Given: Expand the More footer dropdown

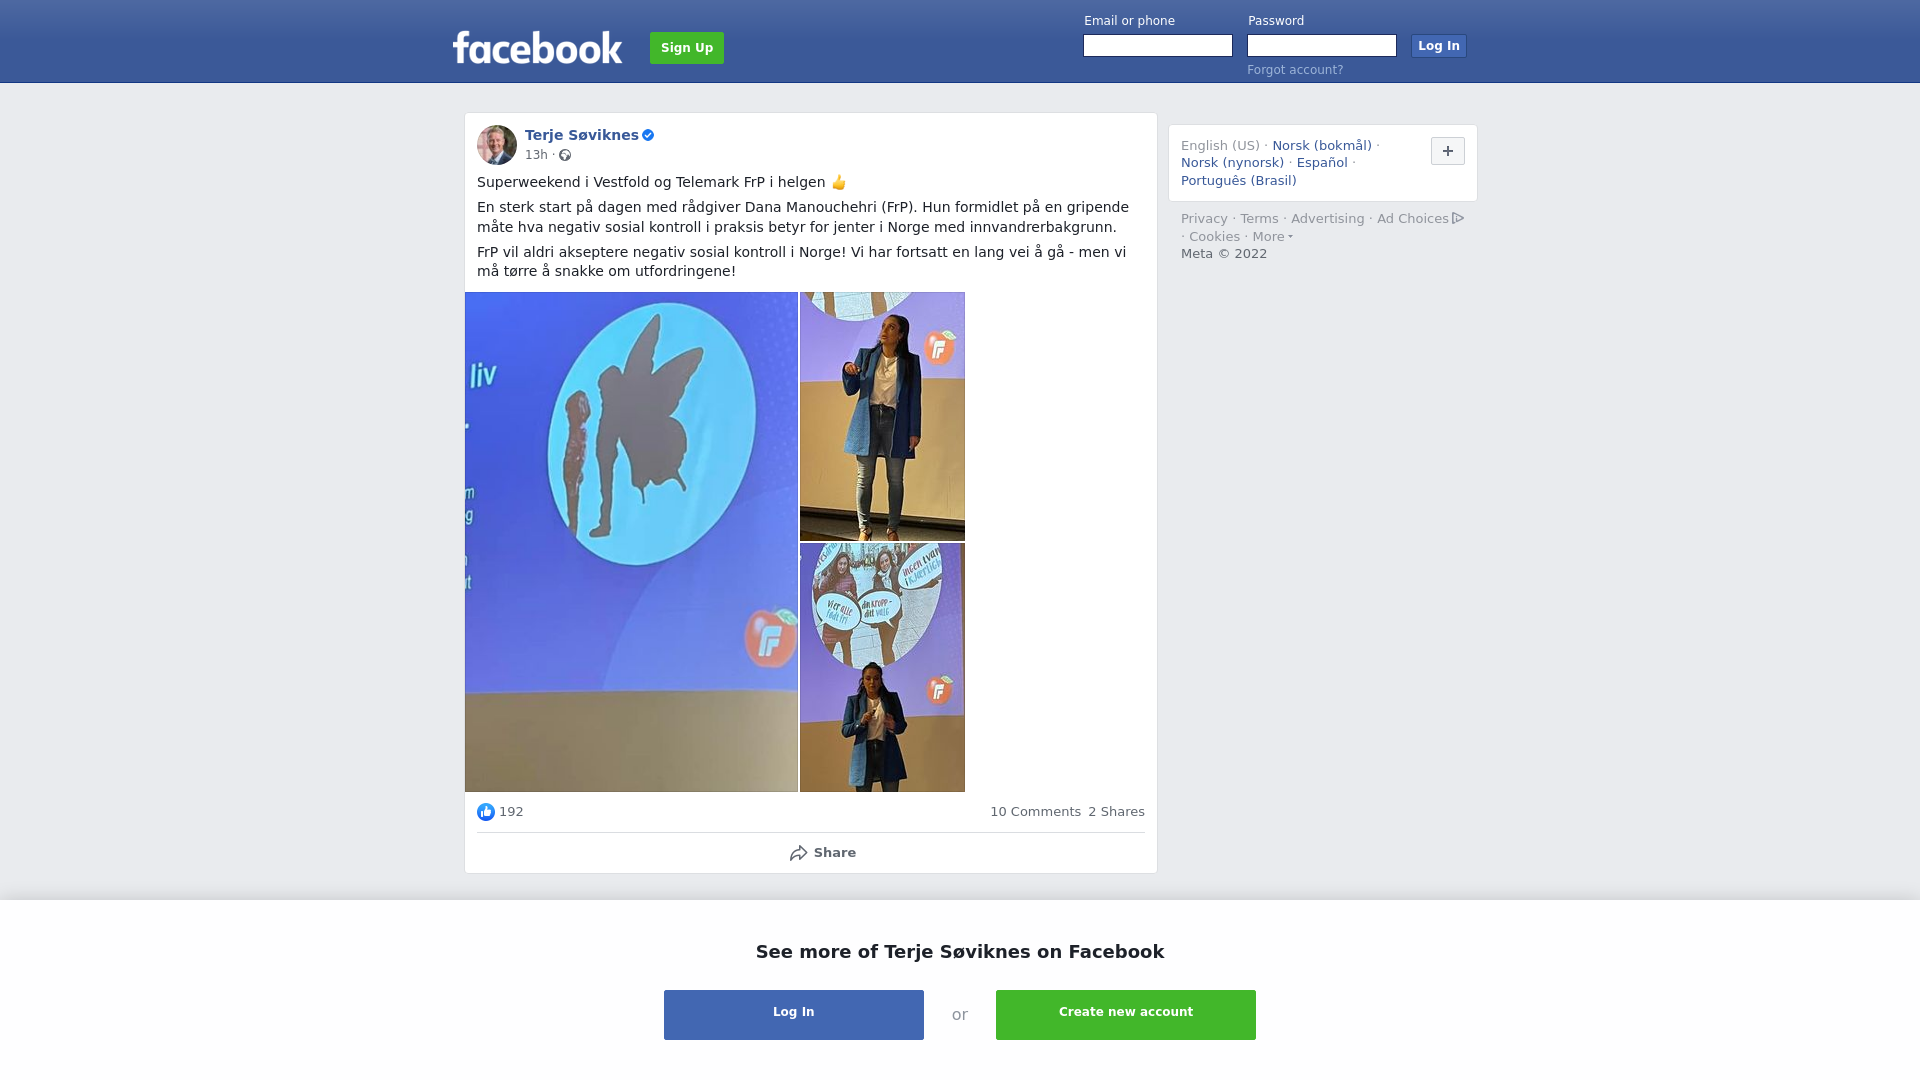Looking at the screenshot, I should click(1272, 237).
